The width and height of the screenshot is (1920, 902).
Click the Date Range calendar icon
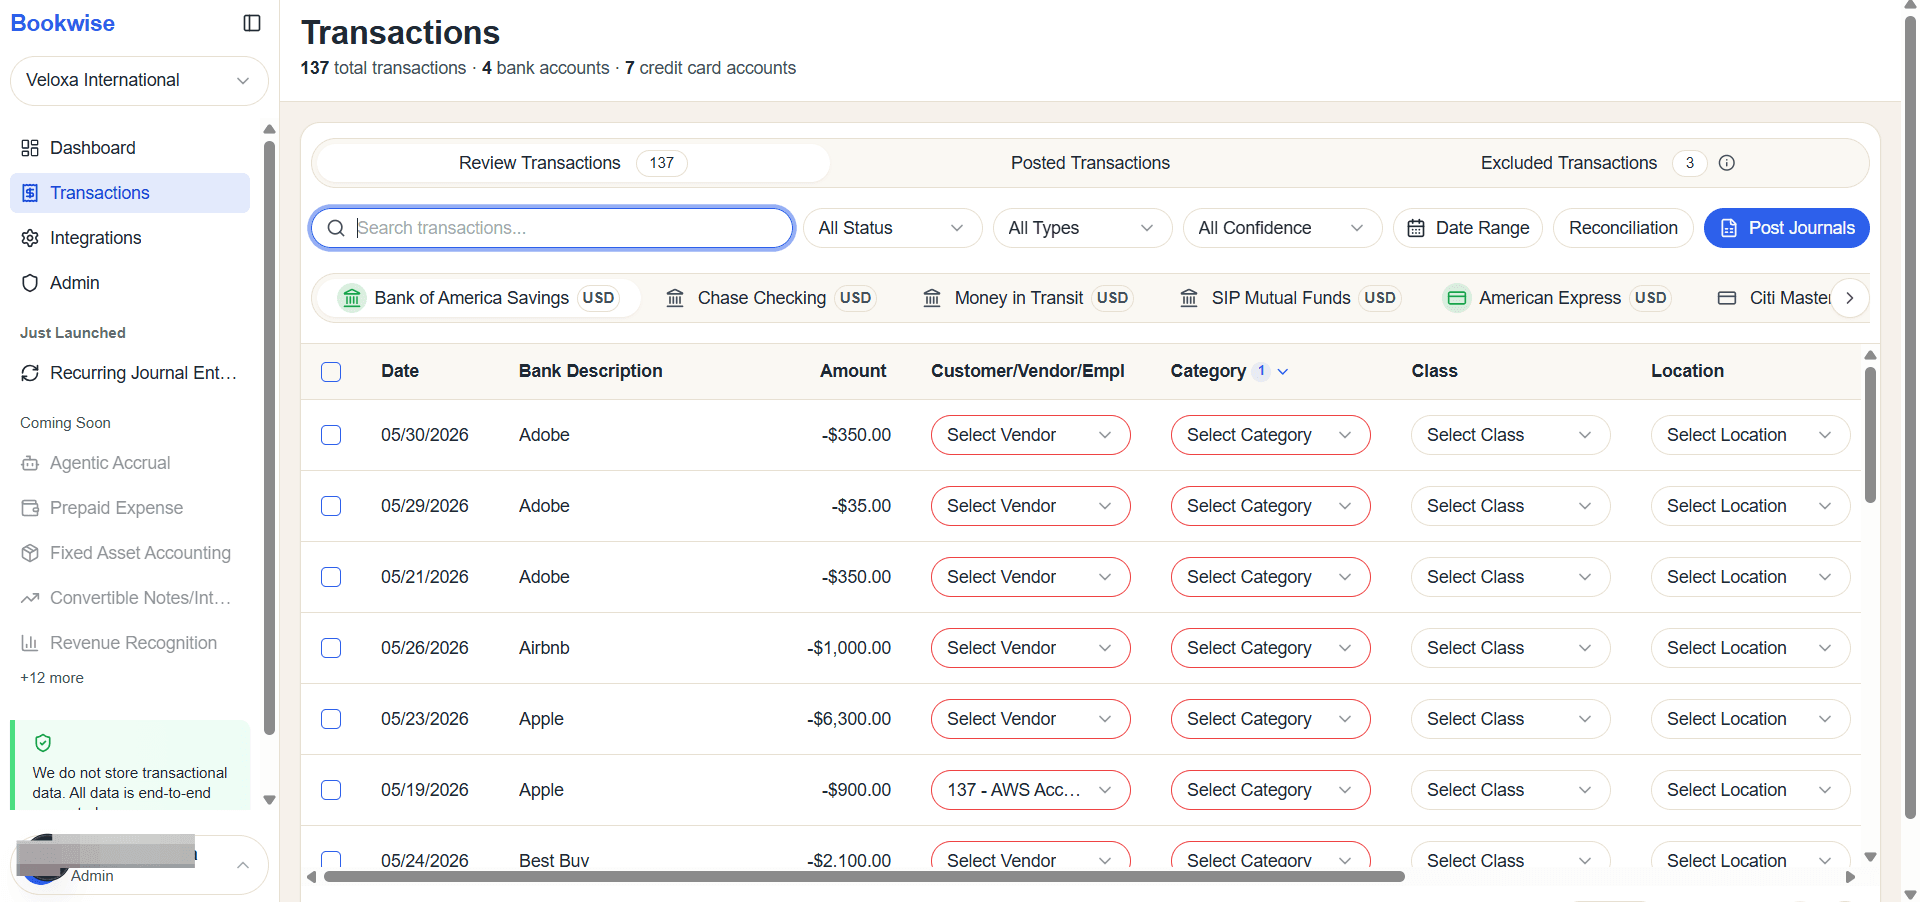[1416, 228]
